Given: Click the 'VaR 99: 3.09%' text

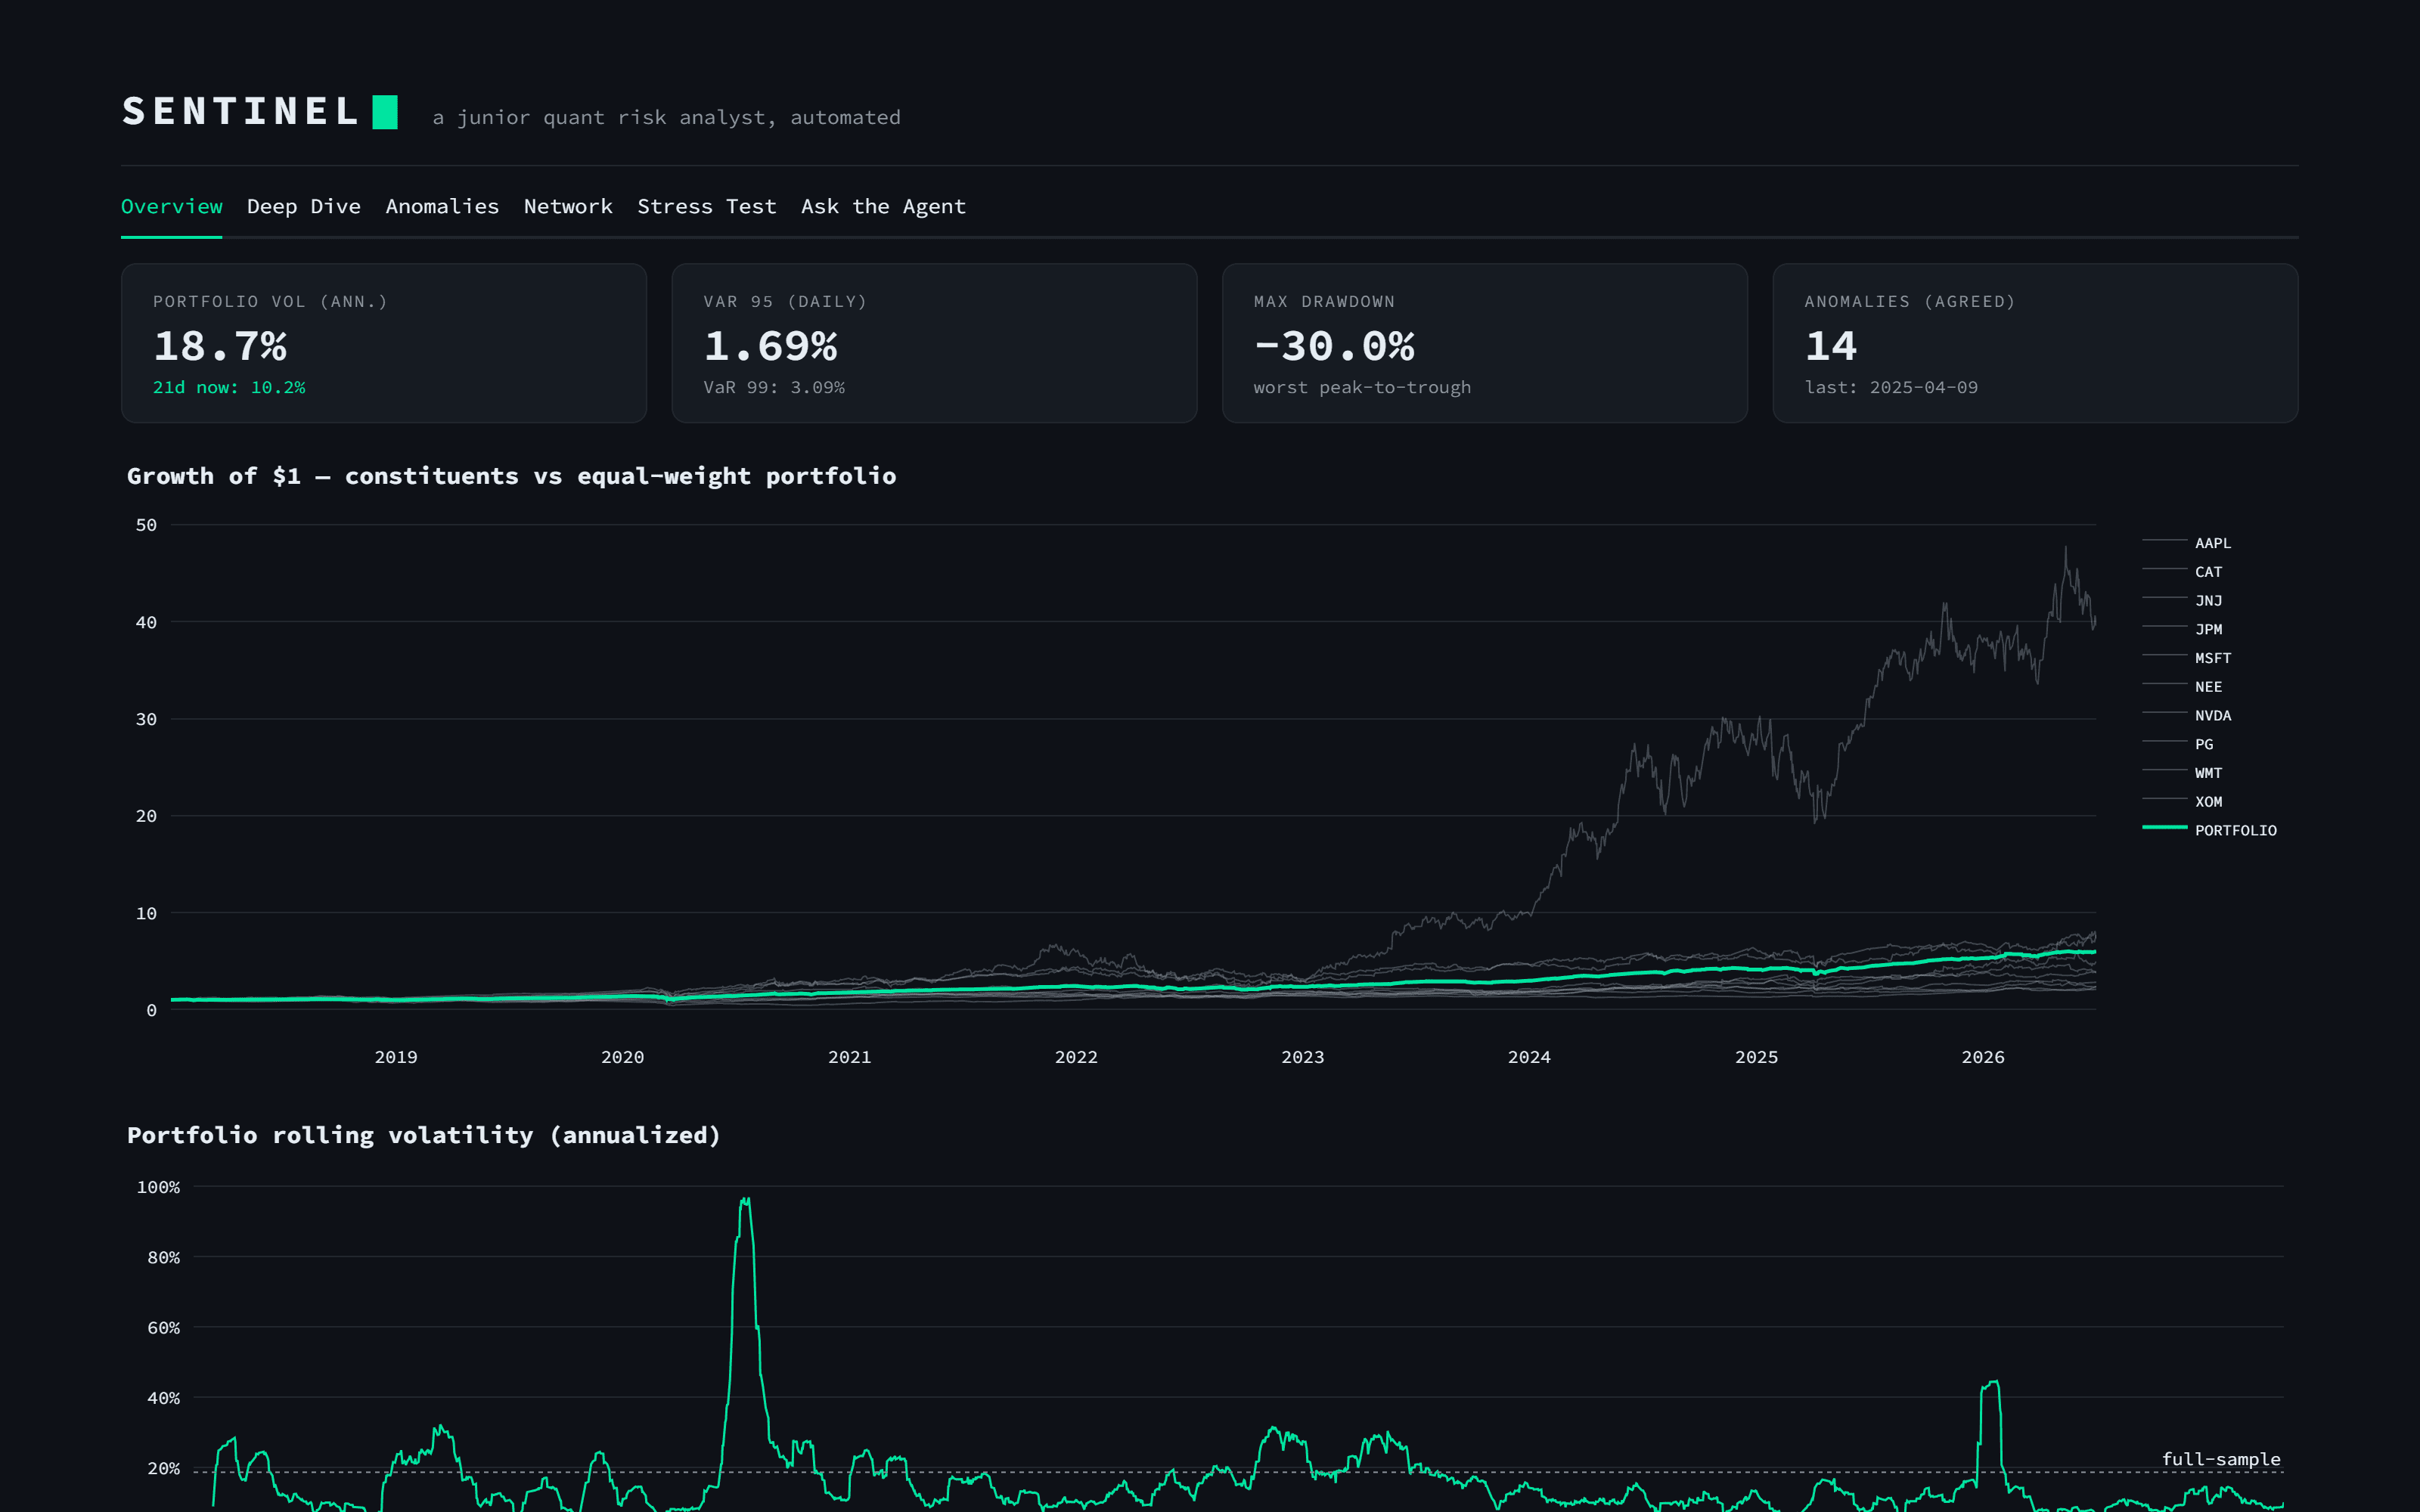Looking at the screenshot, I should coord(774,387).
